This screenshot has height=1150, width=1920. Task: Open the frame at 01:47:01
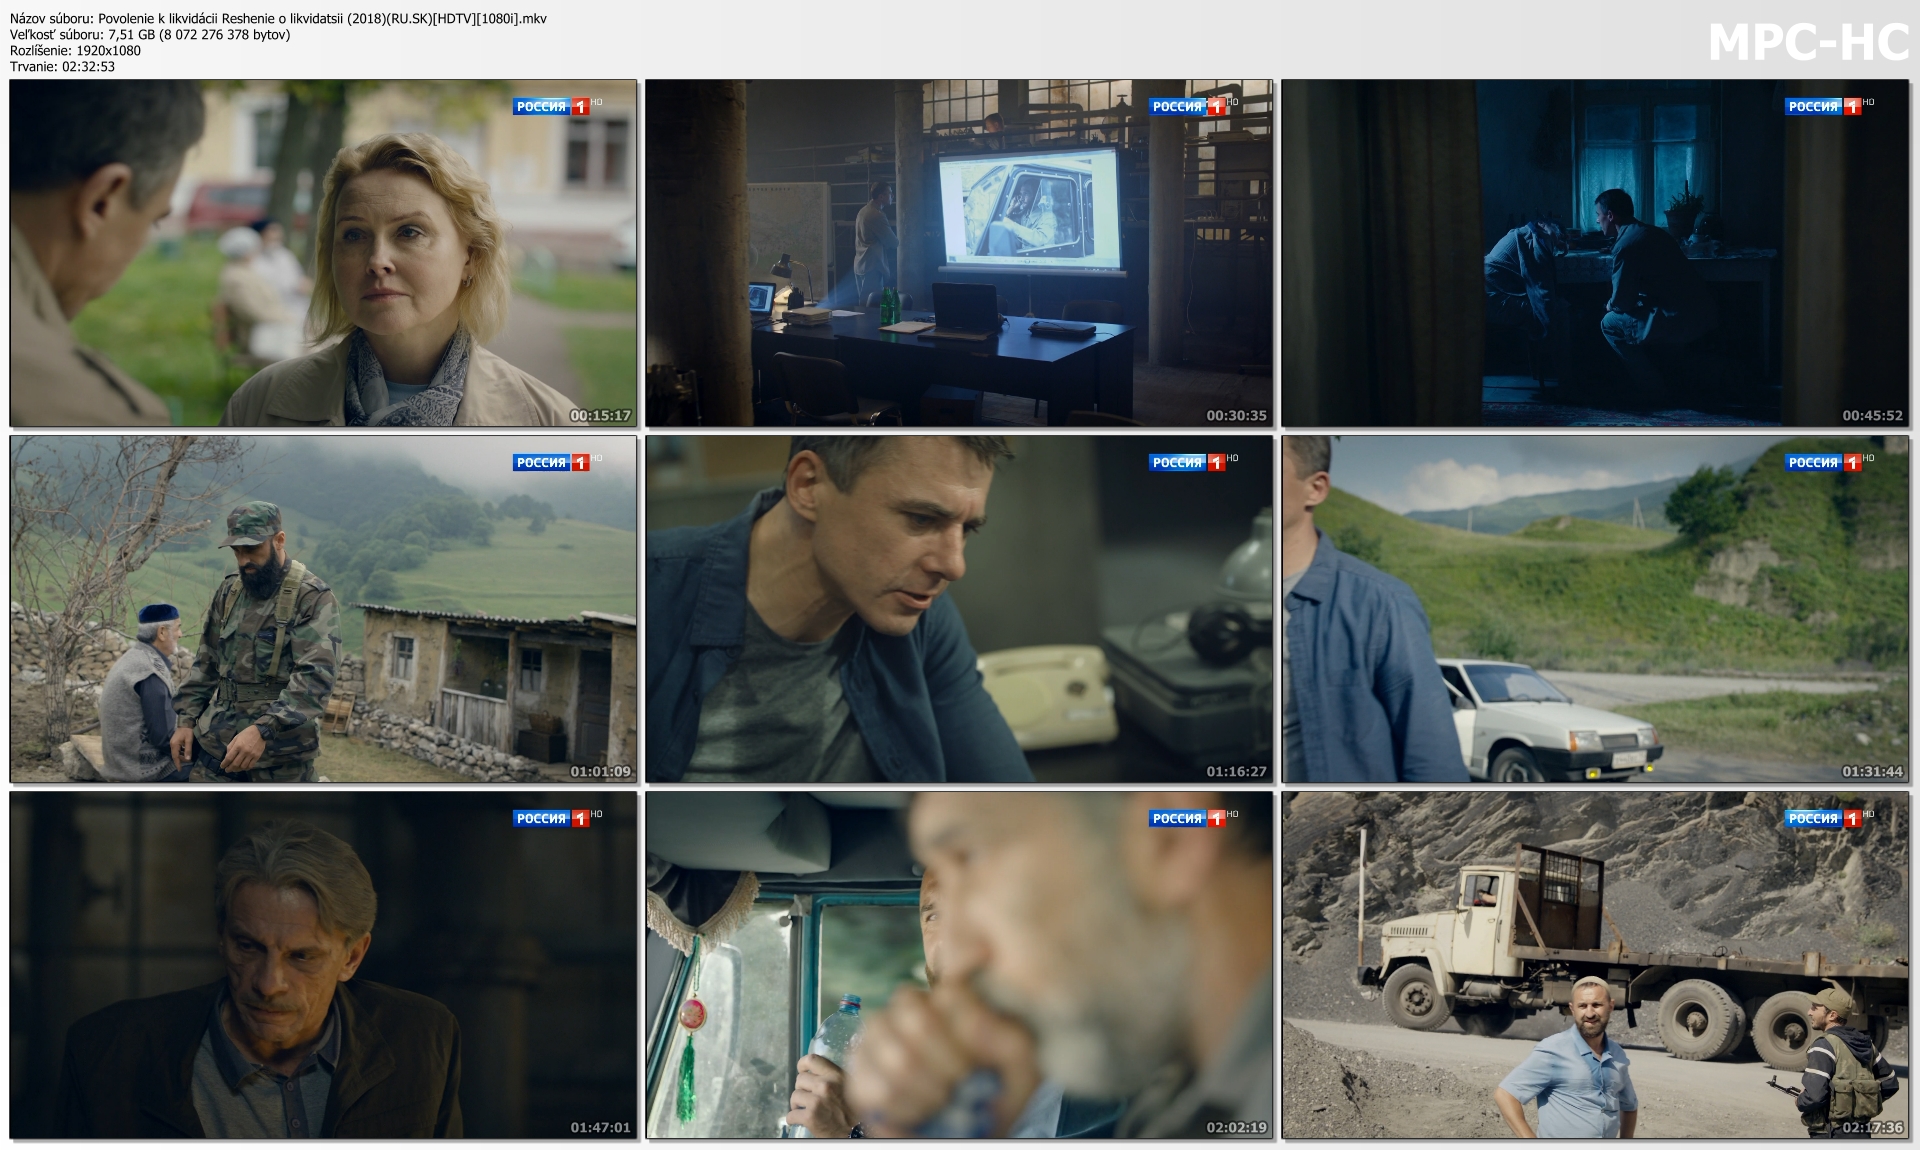click(x=323, y=965)
